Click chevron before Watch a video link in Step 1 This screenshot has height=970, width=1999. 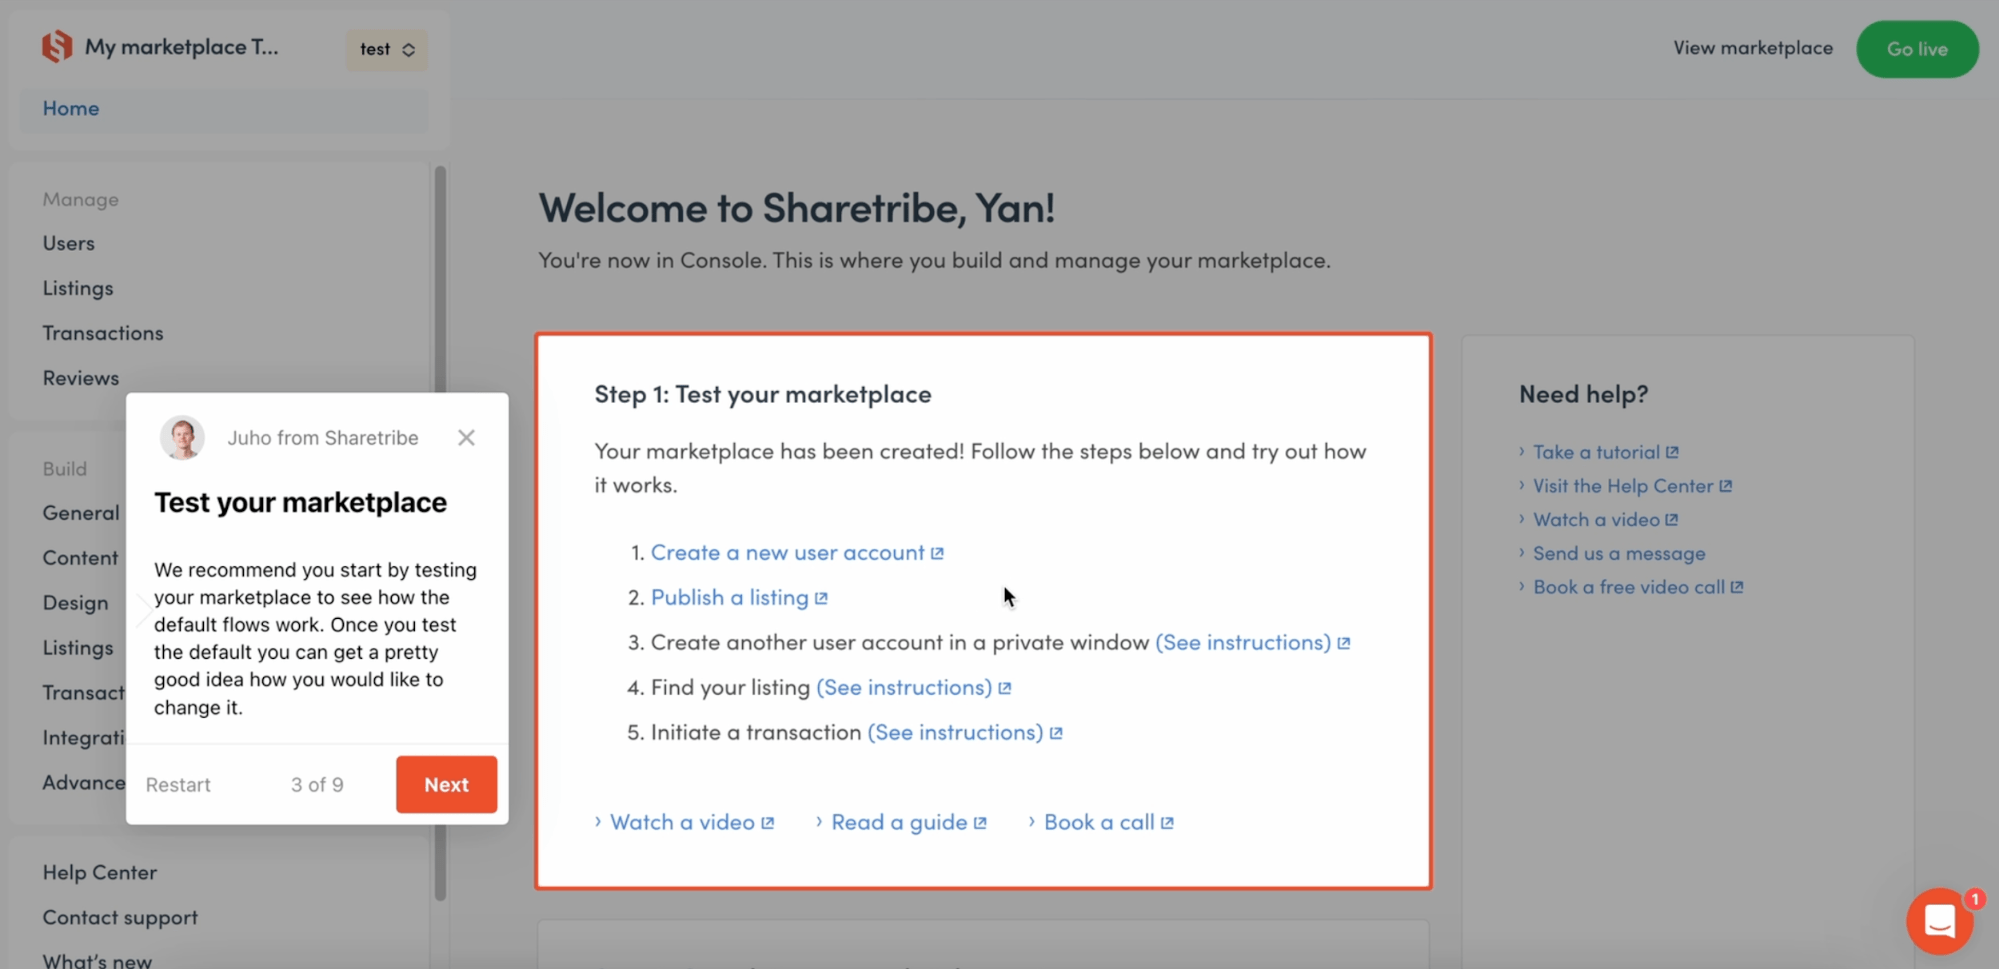598,822
